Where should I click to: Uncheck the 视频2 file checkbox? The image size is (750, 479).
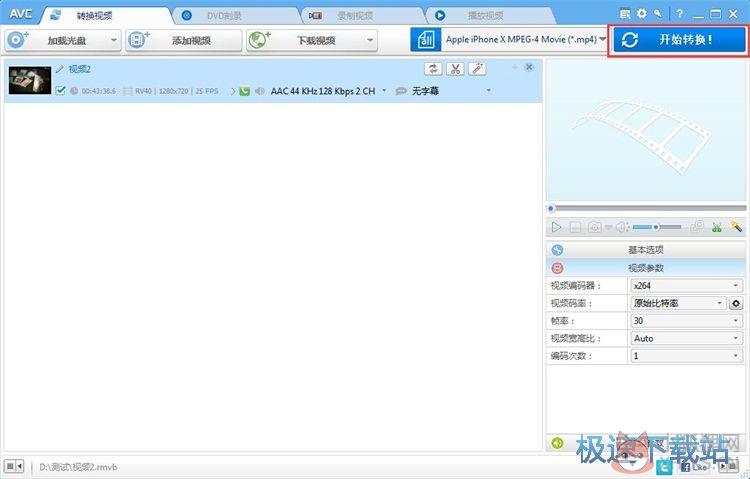[x=60, y=90]
